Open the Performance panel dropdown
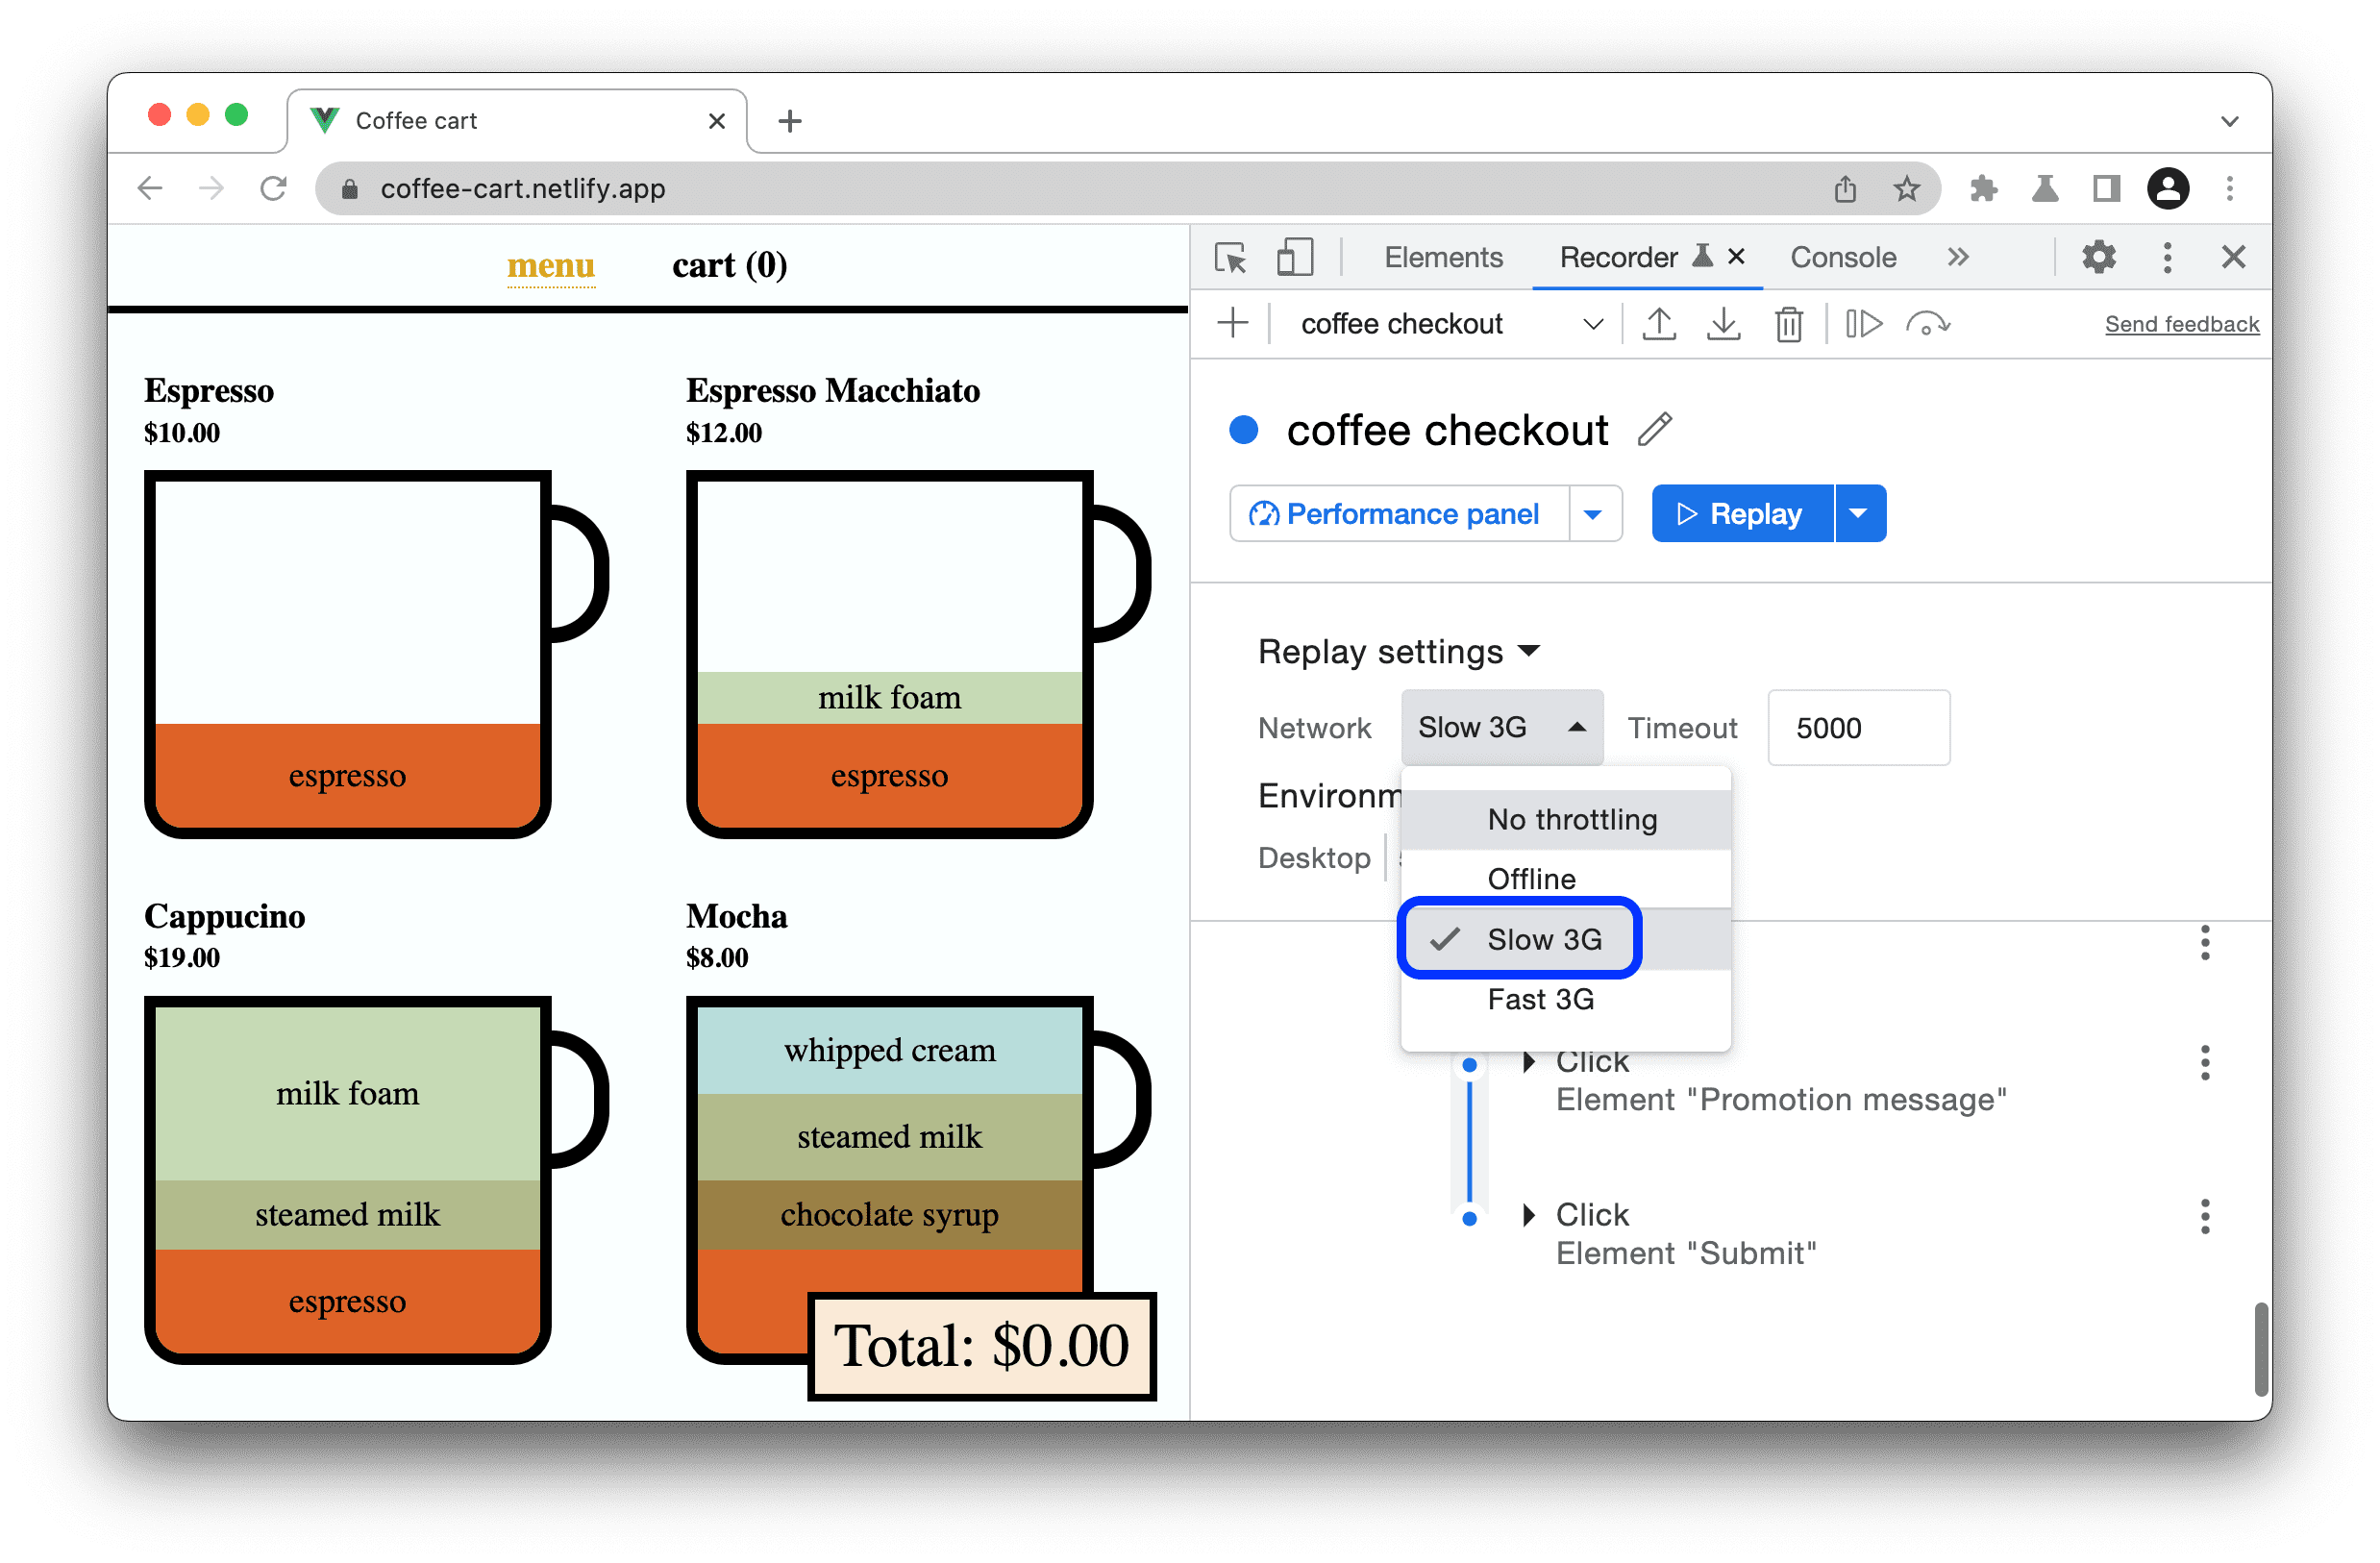 click(x=1592, y=513)
